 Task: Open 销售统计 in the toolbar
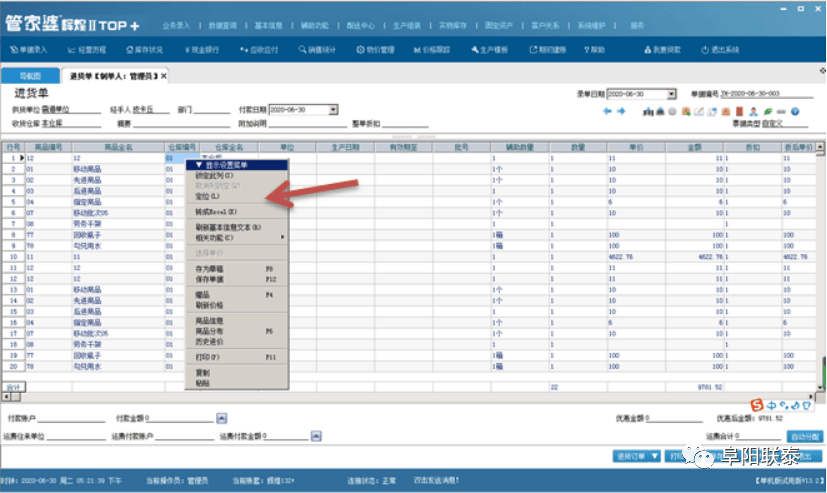click(317, 50)
